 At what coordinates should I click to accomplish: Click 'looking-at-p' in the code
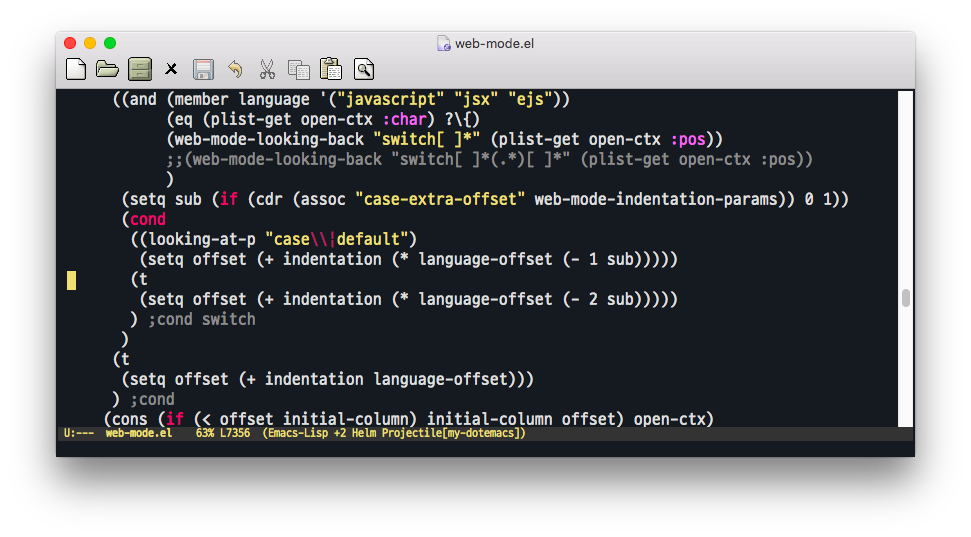click(202, 239)
